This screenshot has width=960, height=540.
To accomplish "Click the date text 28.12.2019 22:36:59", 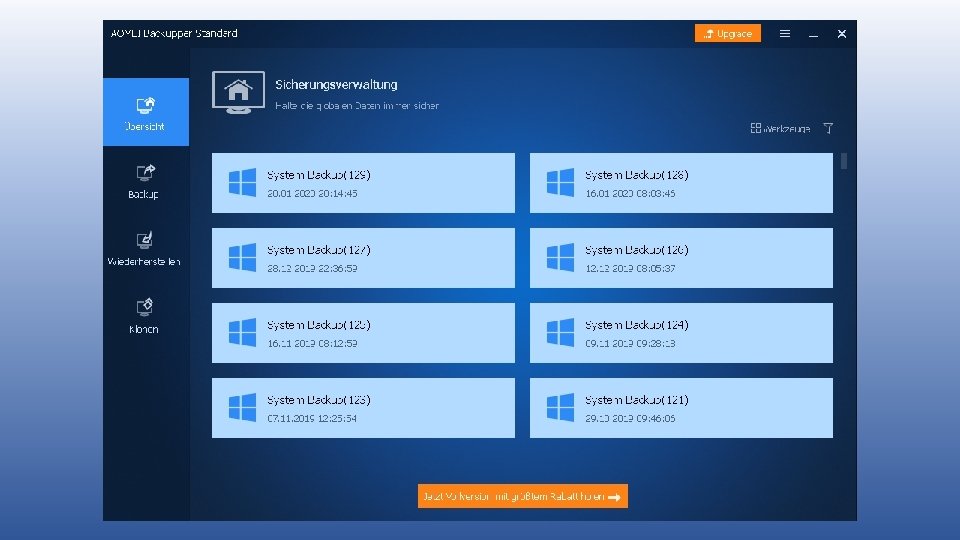I will pos(312,268).
